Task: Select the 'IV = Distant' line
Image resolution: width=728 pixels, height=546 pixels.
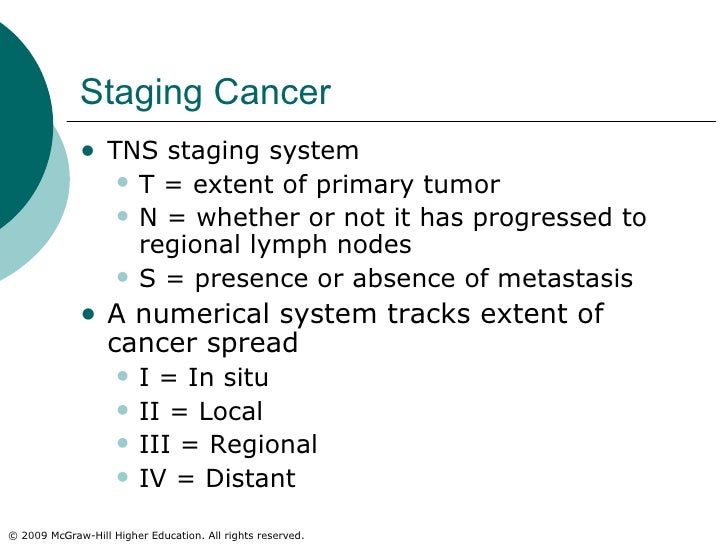Action: 217,478
